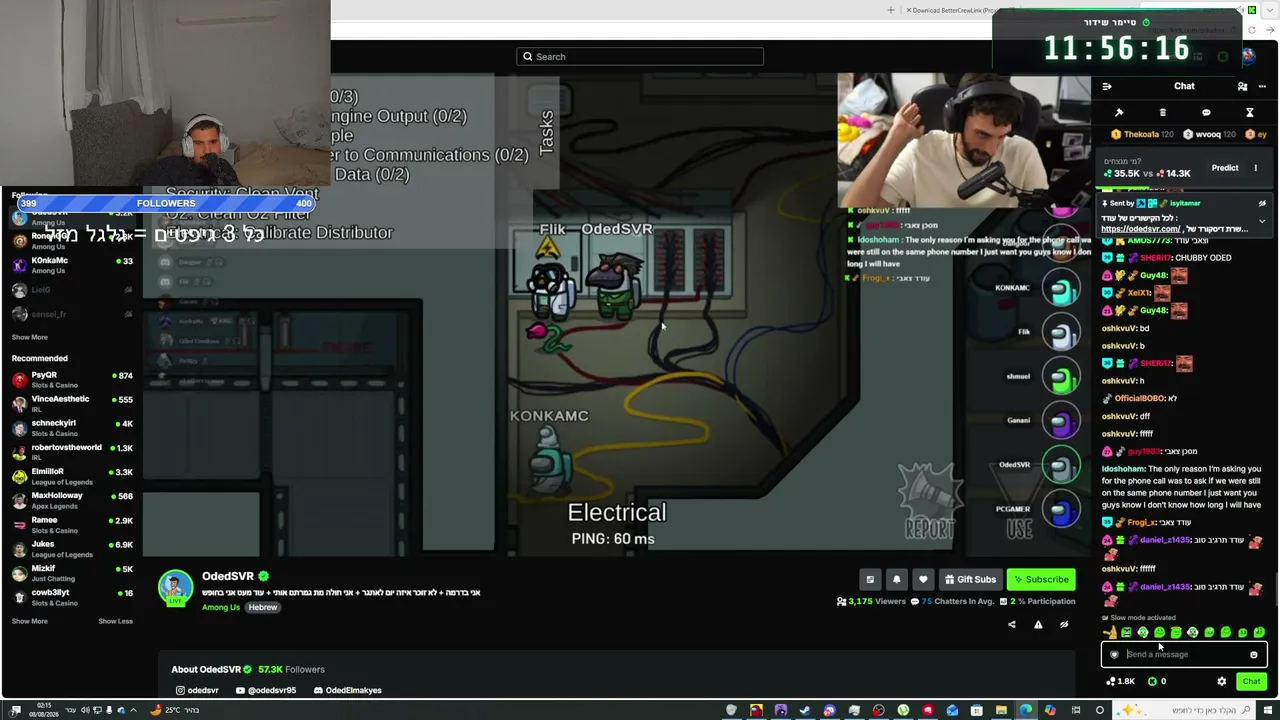The image size is (1280, 720).
Task: Click the Kick coin balance showing 0
Action: [x=1157, y=681]
